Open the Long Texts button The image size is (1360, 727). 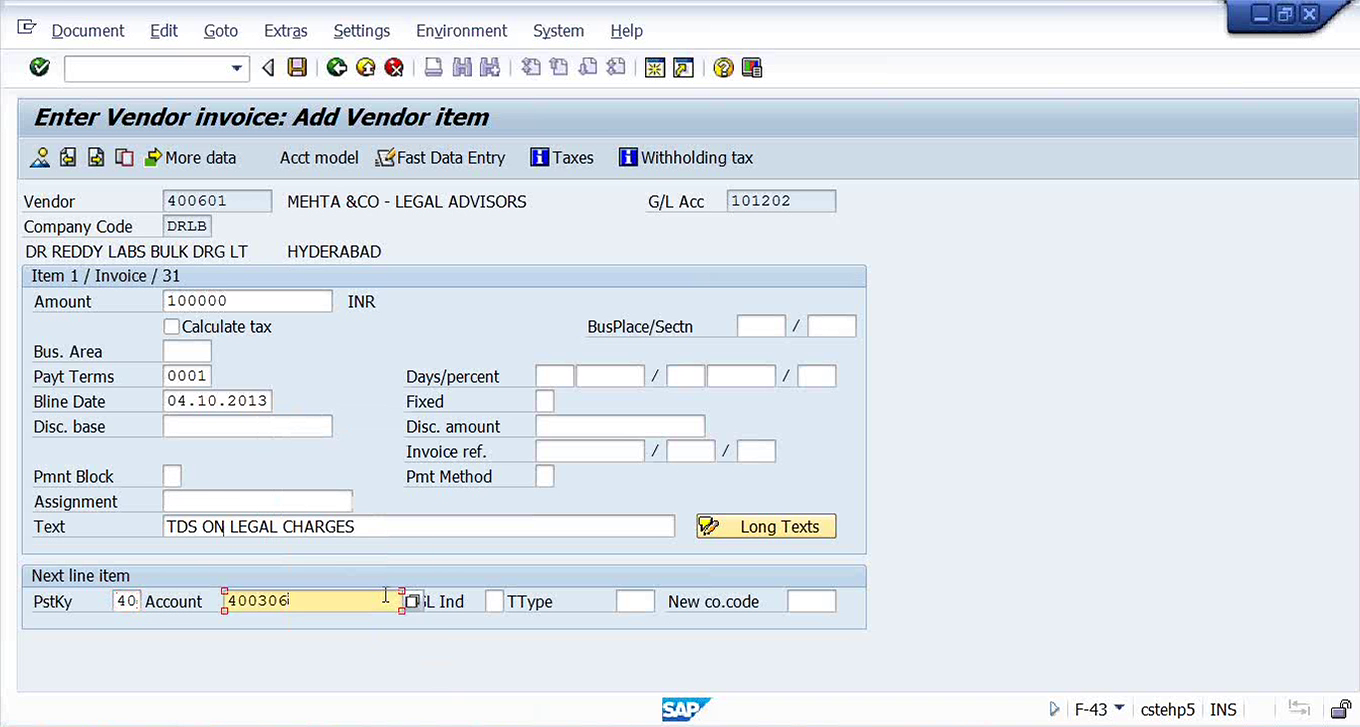click(x=766, y=526)
